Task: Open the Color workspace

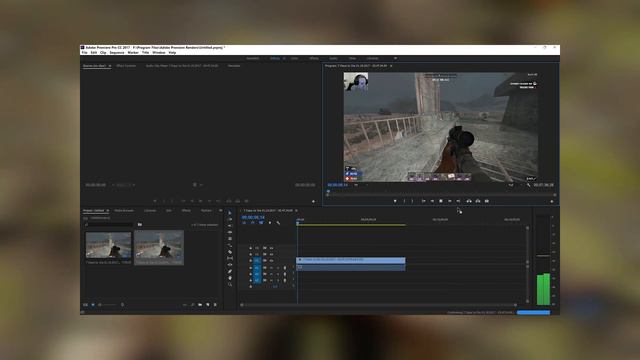Action: tap(294, 58)
